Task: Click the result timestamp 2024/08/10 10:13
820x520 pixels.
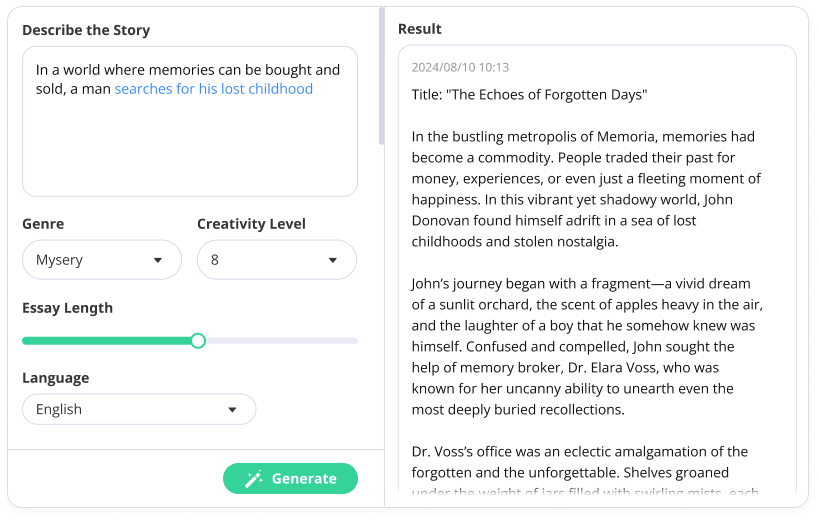Action: [x=460, y=67]
